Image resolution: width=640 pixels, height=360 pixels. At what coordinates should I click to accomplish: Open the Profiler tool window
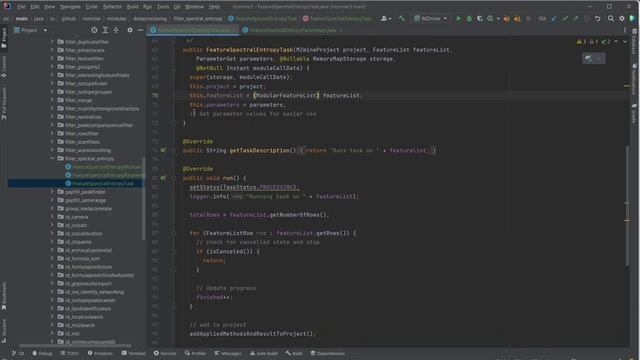195,353
